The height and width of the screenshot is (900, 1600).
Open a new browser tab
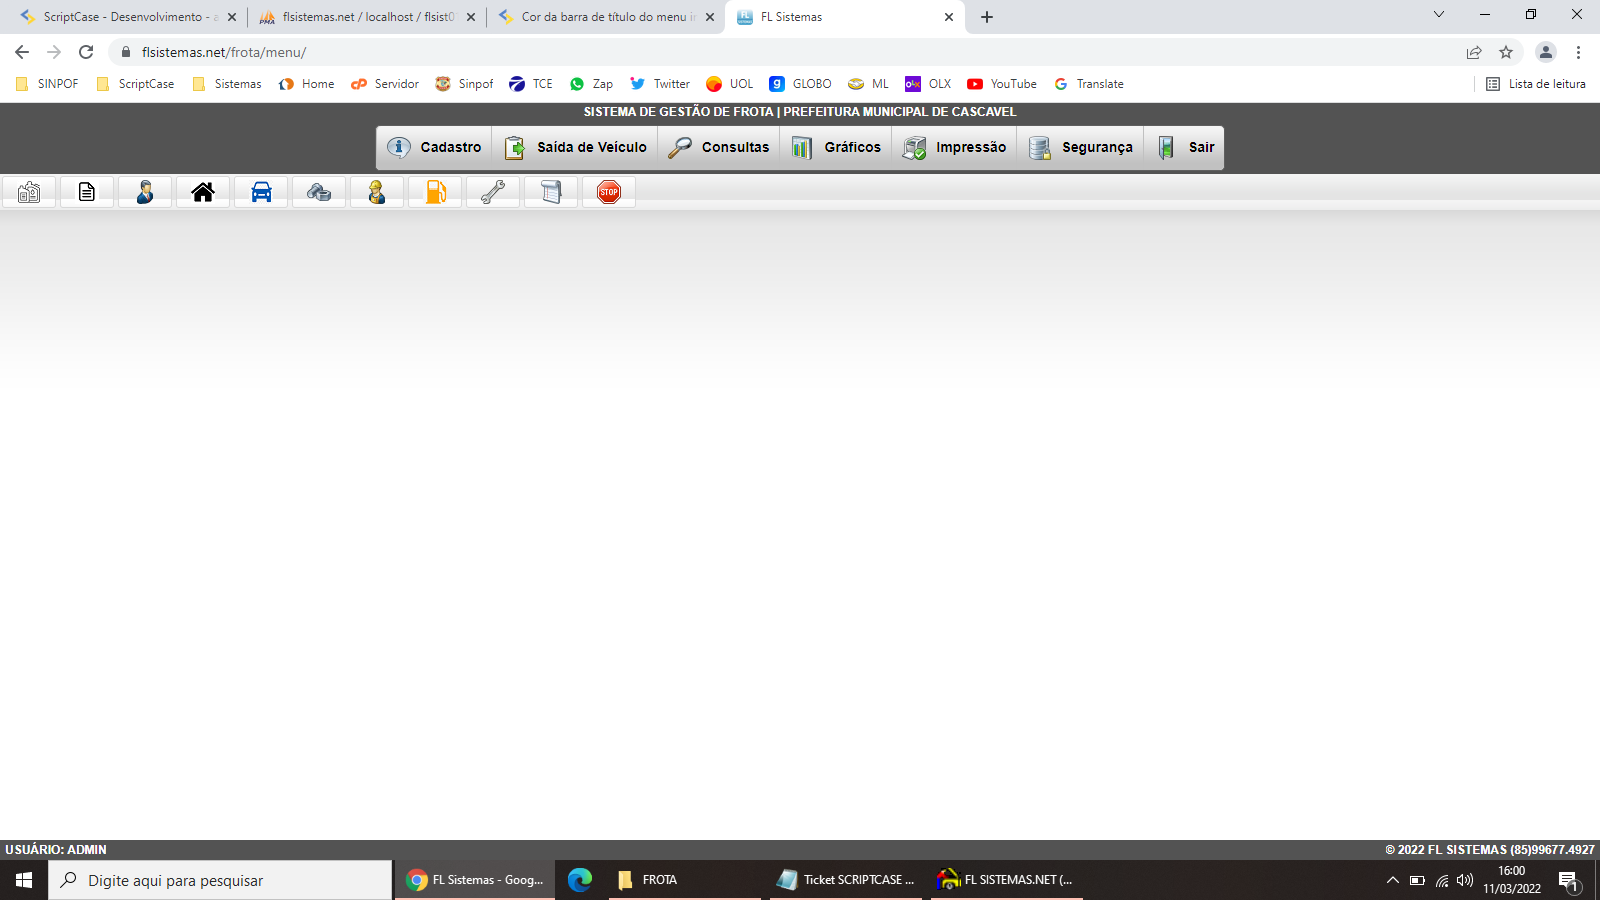(x=987, y=17)
